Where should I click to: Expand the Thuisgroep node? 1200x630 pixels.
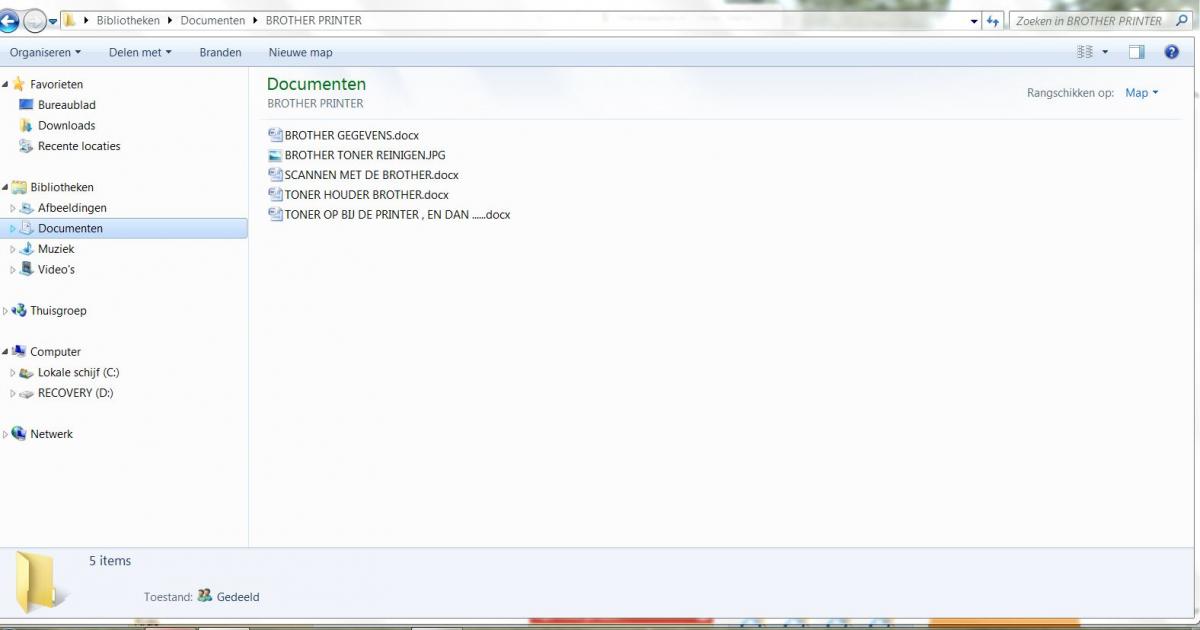pos(5,311)
